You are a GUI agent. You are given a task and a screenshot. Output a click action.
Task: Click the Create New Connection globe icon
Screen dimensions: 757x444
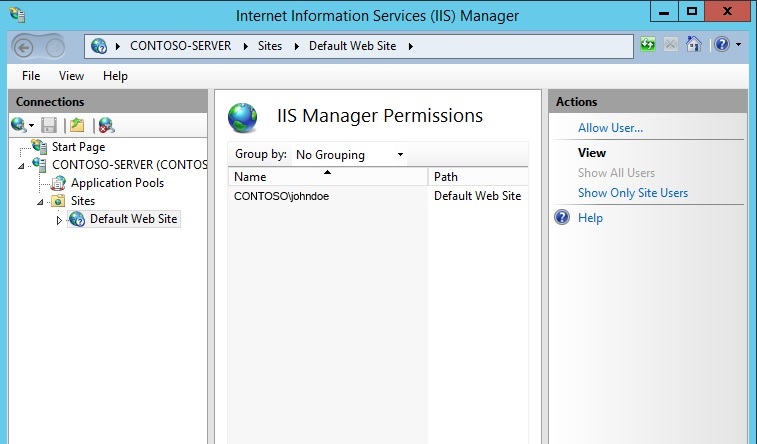19,125
